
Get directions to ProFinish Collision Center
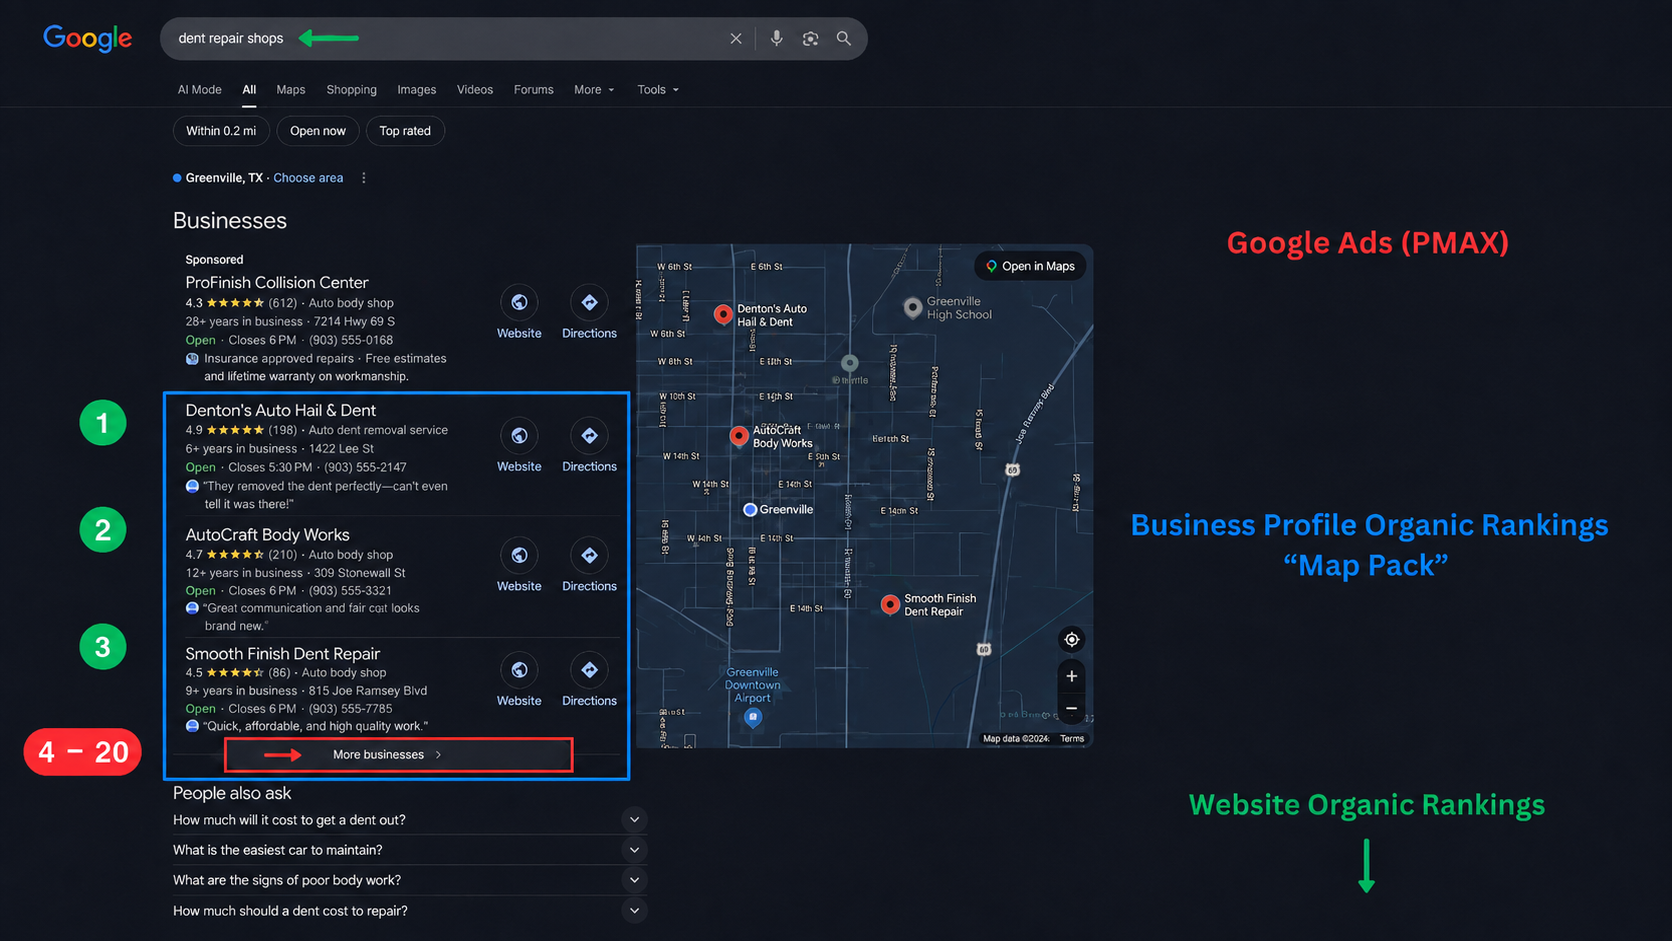click(589, 302)
